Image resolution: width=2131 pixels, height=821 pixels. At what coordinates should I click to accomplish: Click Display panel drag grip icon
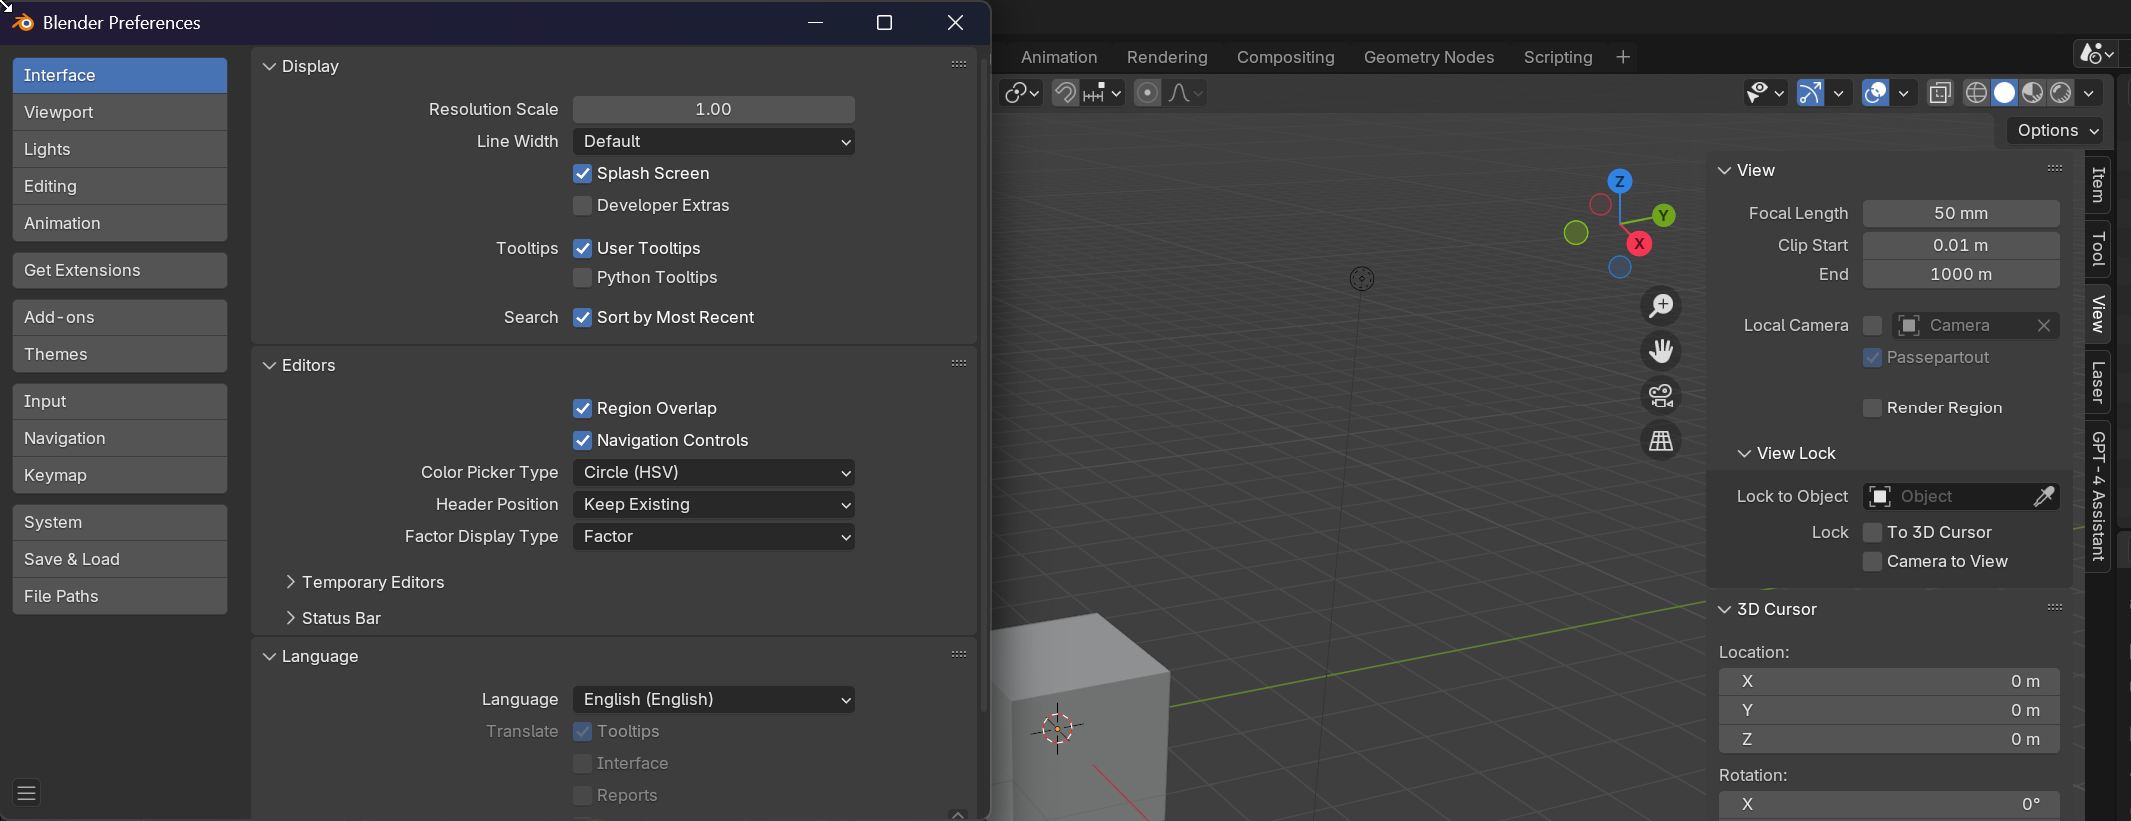959,64
